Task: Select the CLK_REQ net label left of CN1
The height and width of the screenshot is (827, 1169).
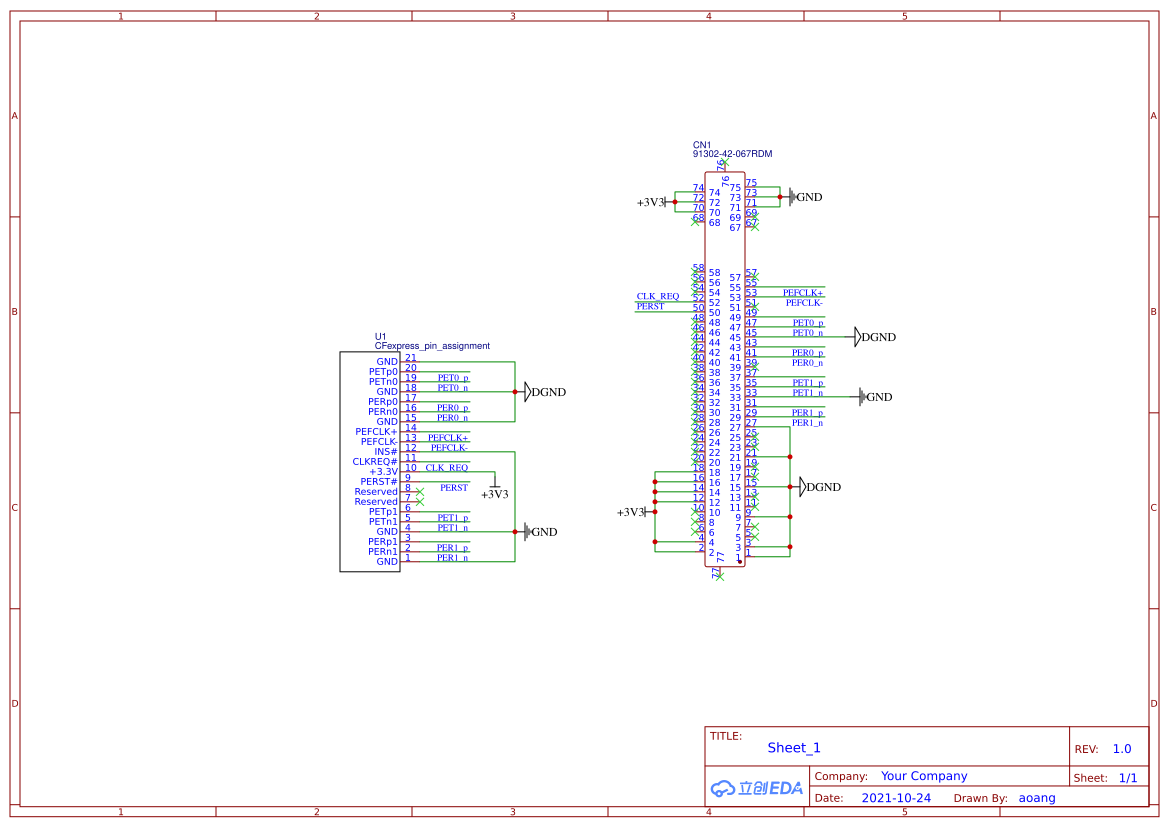Action: tap(657, 296)
